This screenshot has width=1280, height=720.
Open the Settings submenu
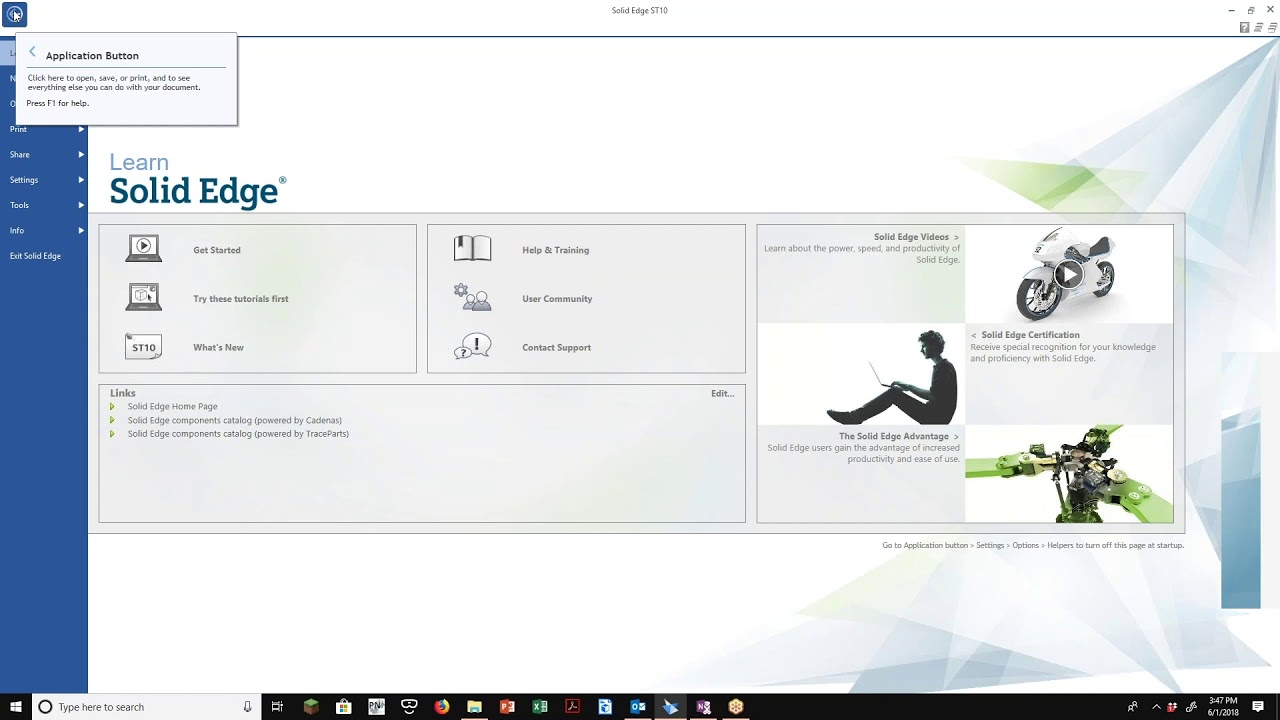(x=44, y=180)
